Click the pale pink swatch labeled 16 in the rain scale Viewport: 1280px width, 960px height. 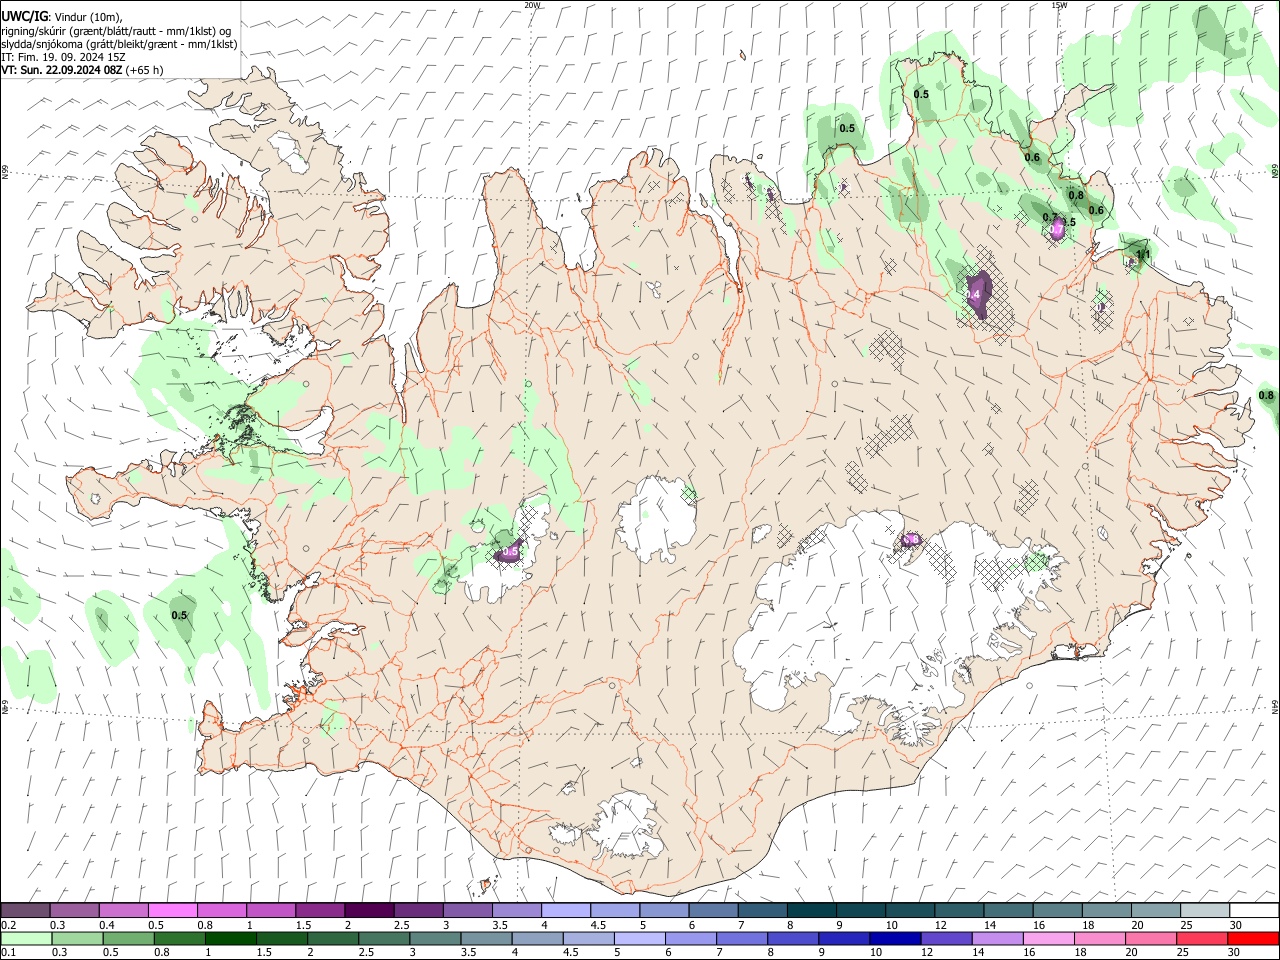point(1048,938)
